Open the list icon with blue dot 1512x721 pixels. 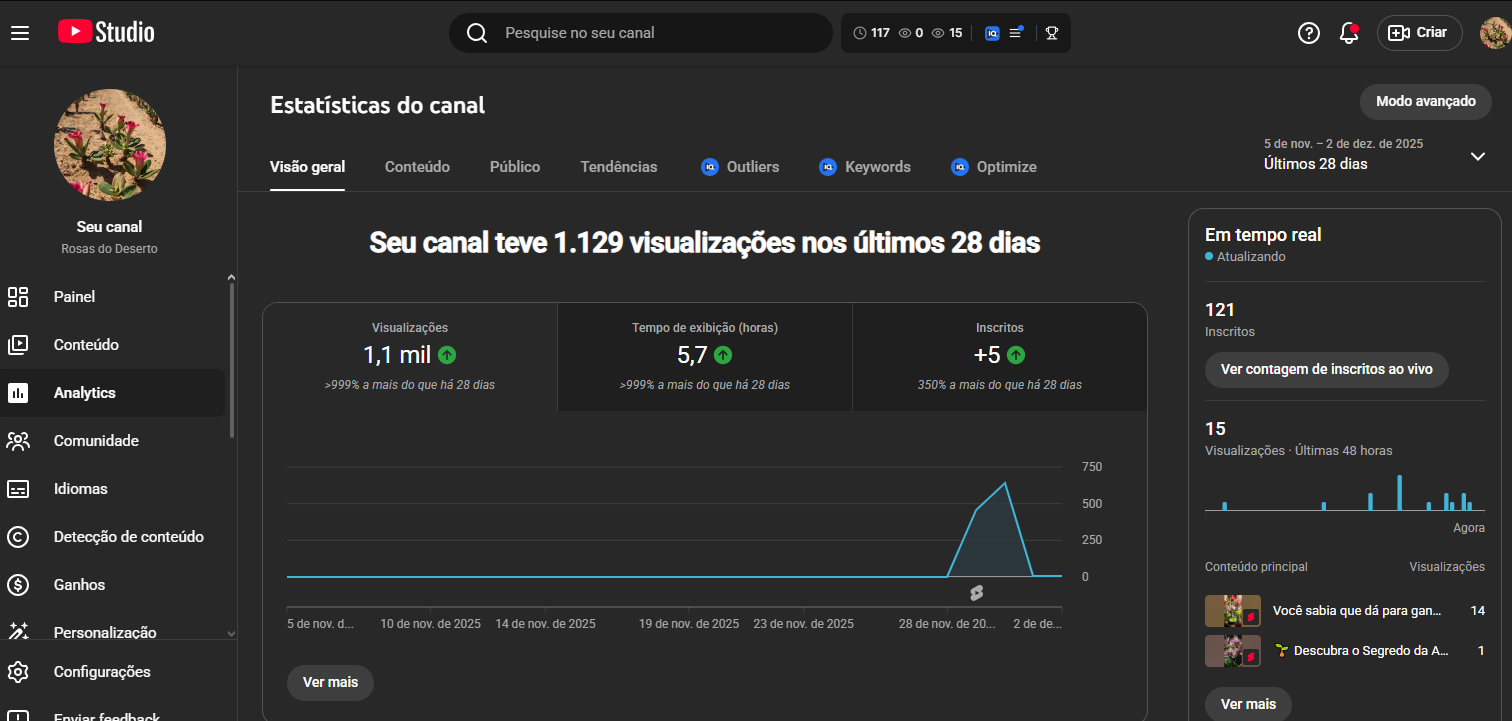tap(1016, 33)
